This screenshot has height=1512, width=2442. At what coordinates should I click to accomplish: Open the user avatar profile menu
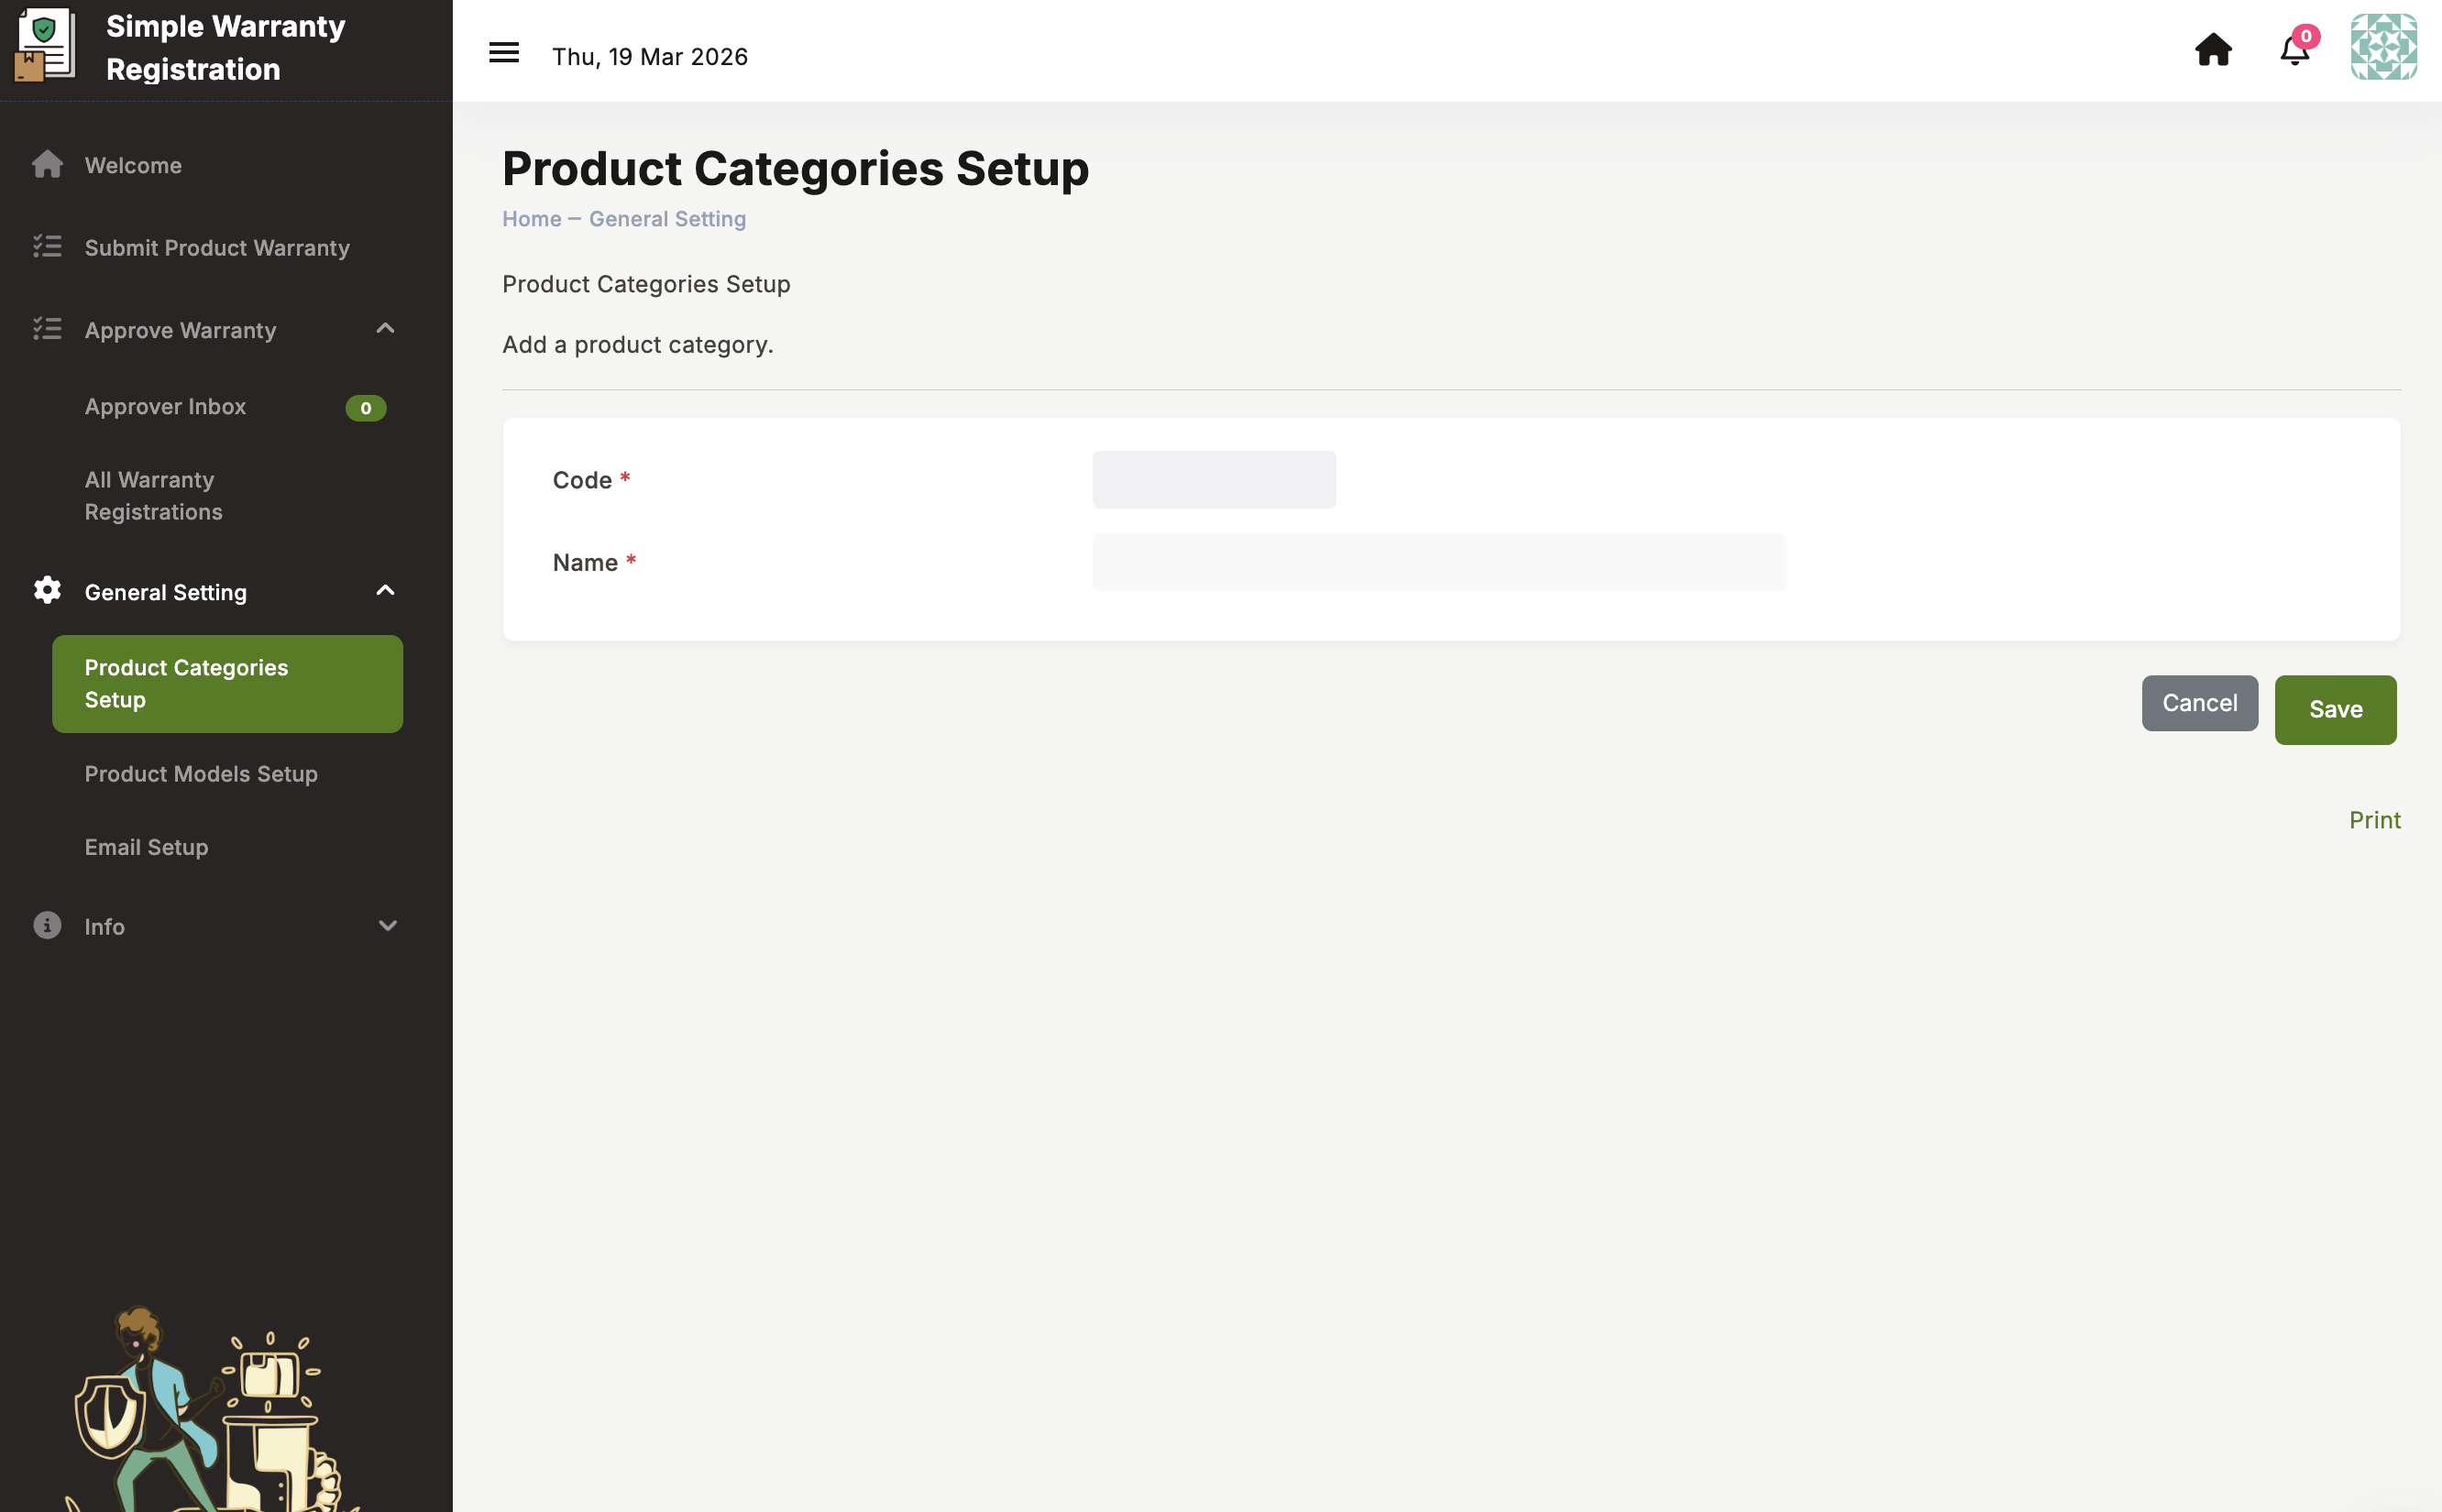[x=2383, y=47]
